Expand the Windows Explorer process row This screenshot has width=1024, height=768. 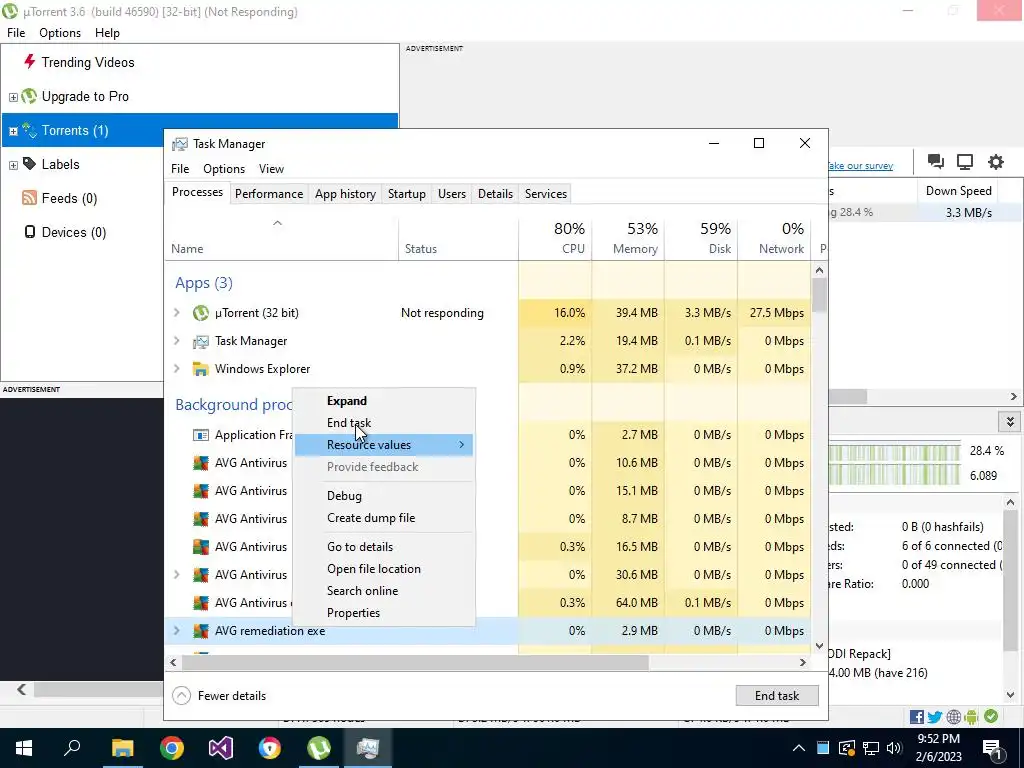coord(176,369)
